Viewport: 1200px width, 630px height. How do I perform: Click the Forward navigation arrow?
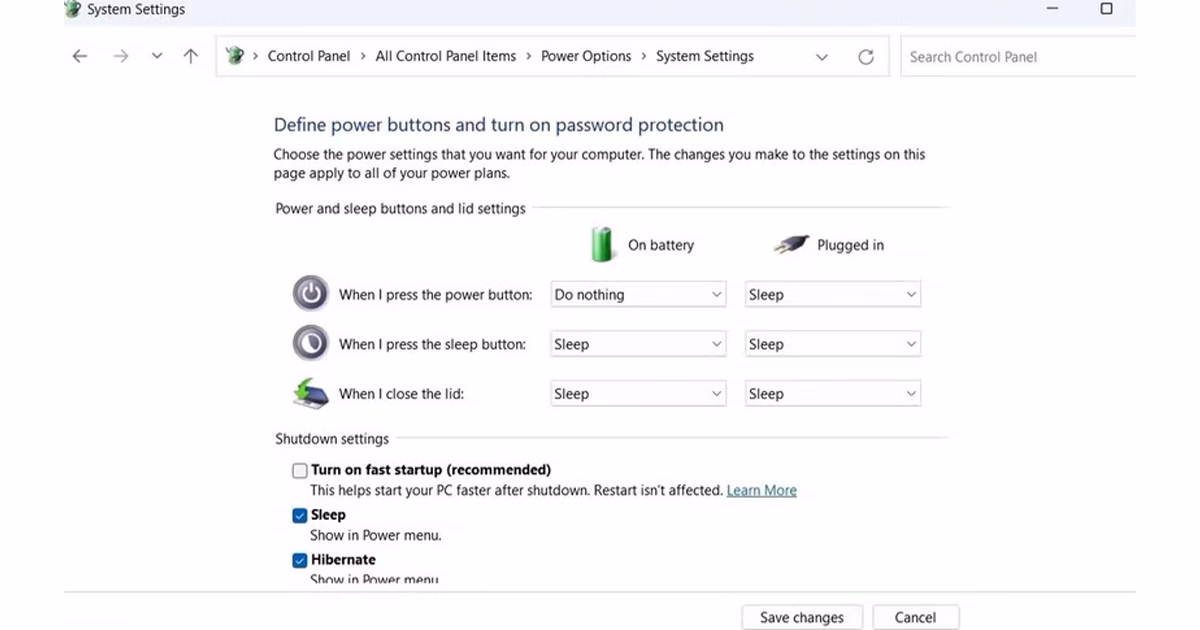(x=121, y=57)
